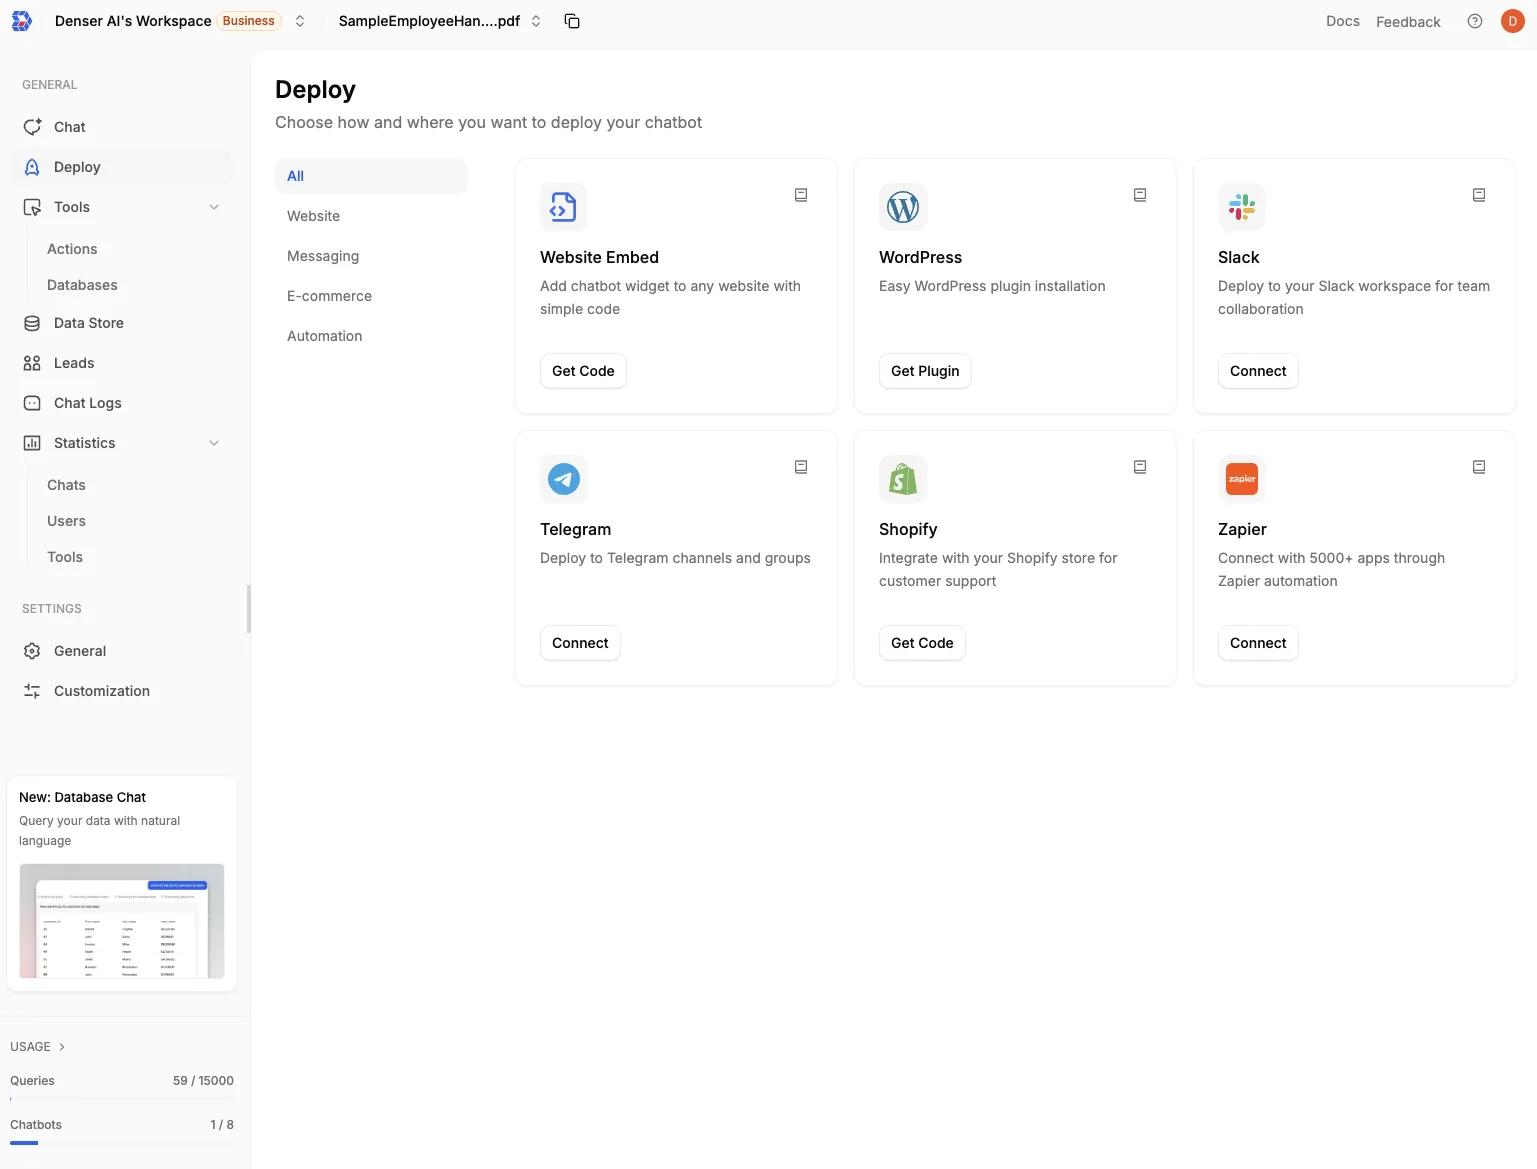Open Customization settings in the sidebar
1537x1169 pixels.
[100, 690]
